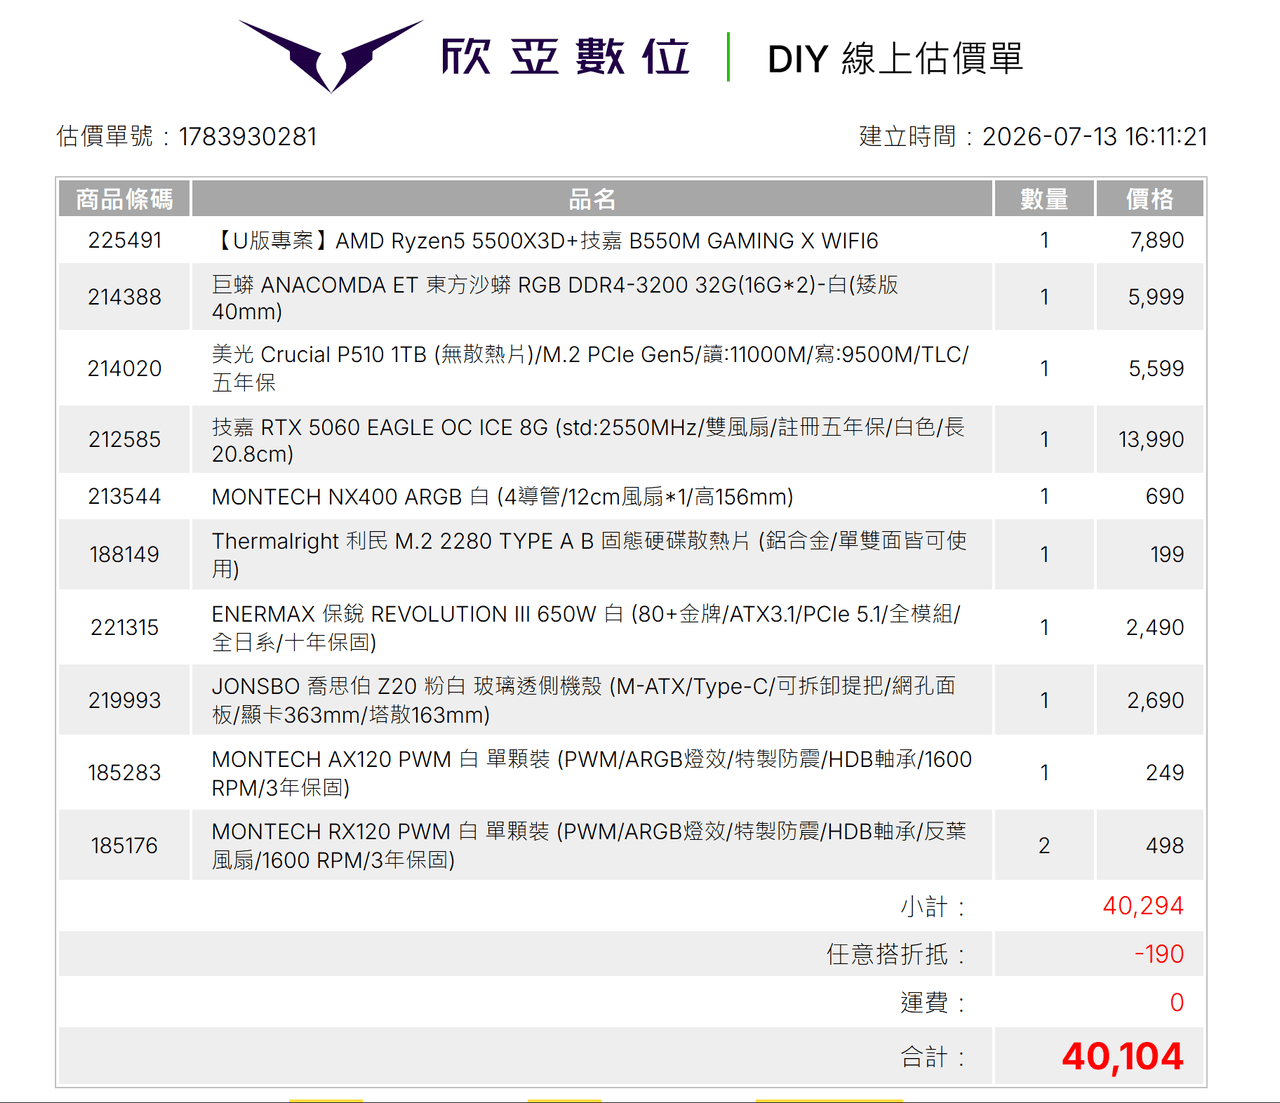Viewport: 1280px width, 1103px height.
Task: Click quantity 1 in the JONSBO Z20 row
Action: coord(1044,700)
